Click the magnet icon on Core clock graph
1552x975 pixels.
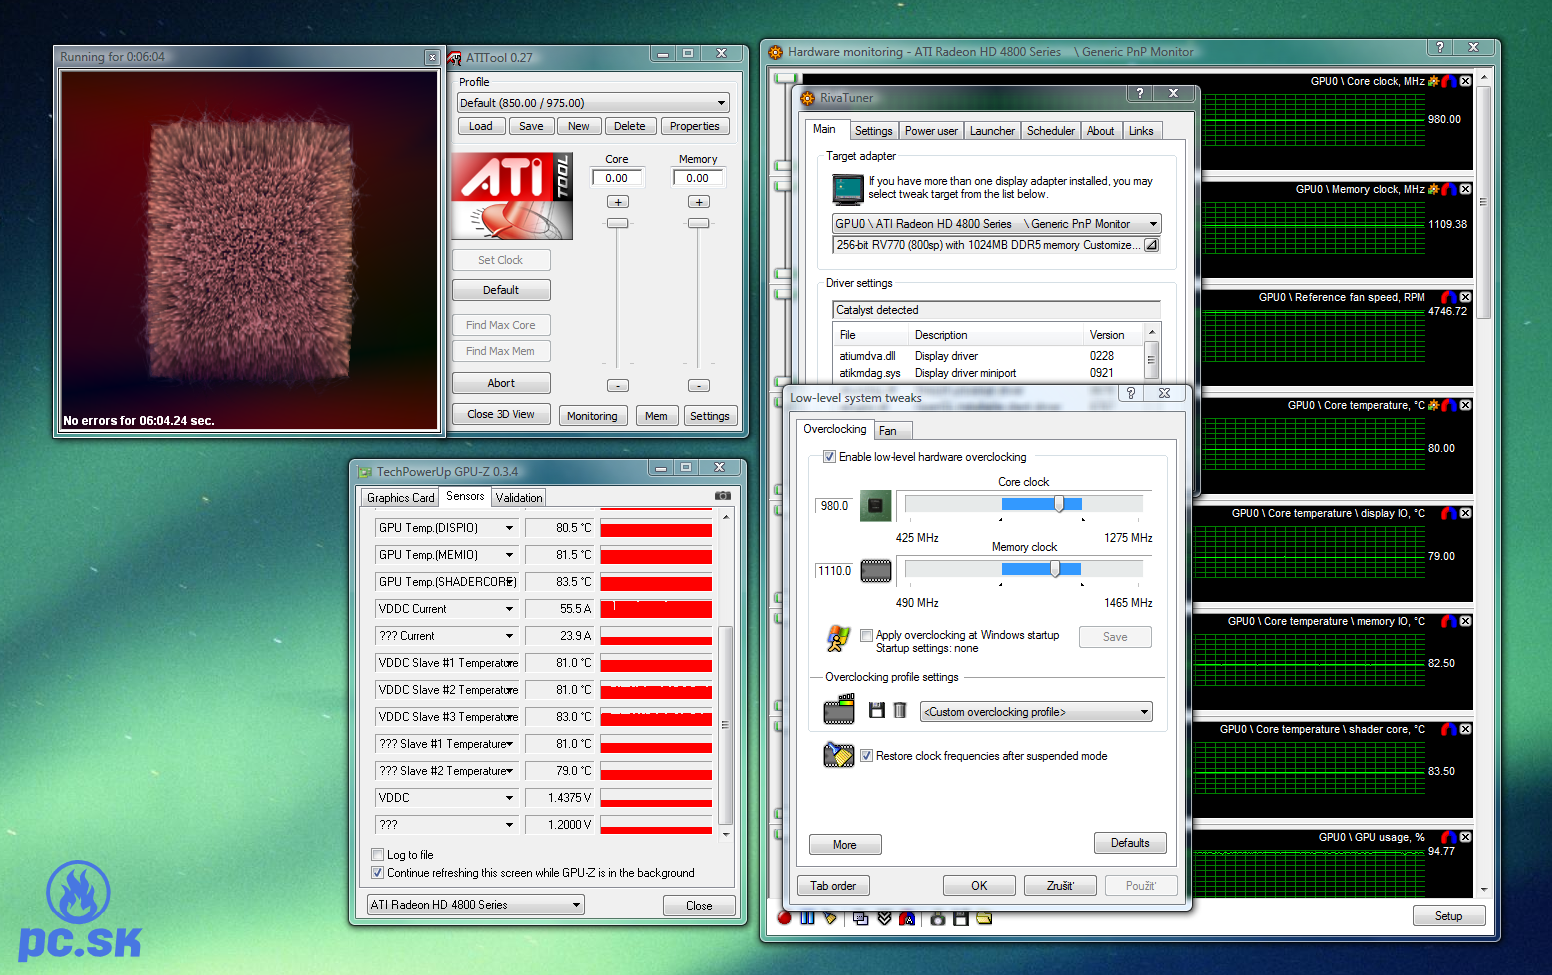pos(1449,81)
